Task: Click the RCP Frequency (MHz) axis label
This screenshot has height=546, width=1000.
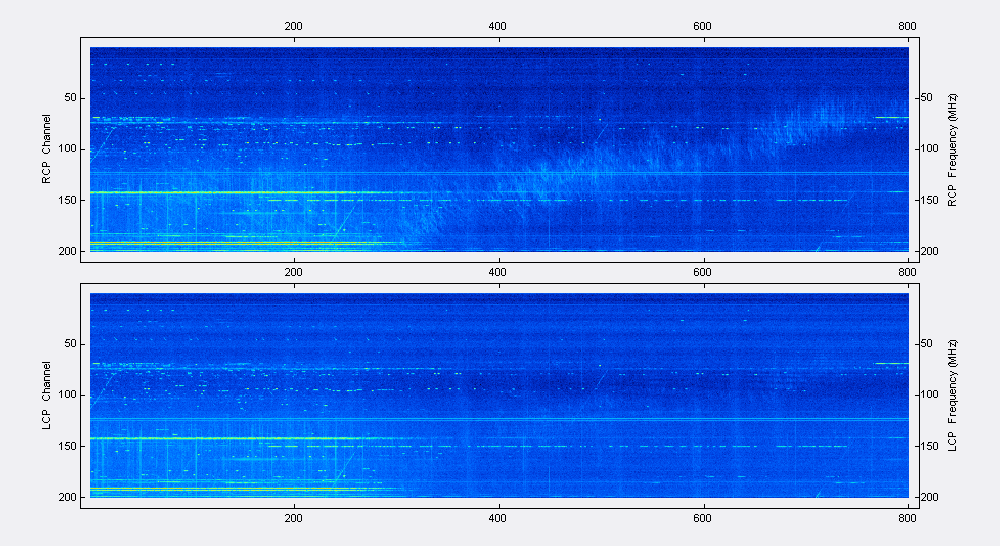Action: [x=952, y=150]
